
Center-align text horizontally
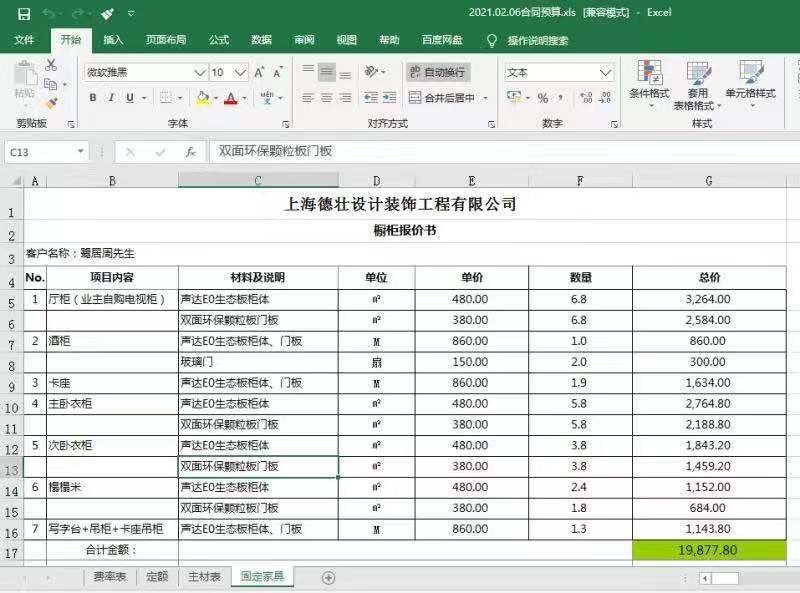click(x=326, y=98)
